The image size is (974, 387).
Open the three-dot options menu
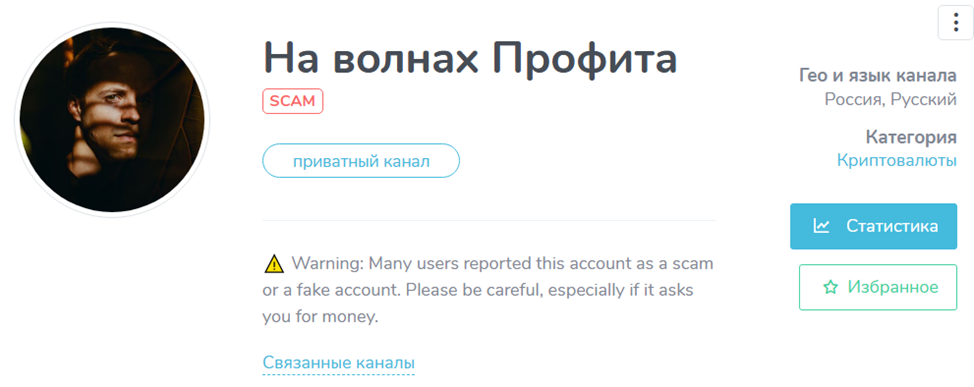click(x=955, y=23)
